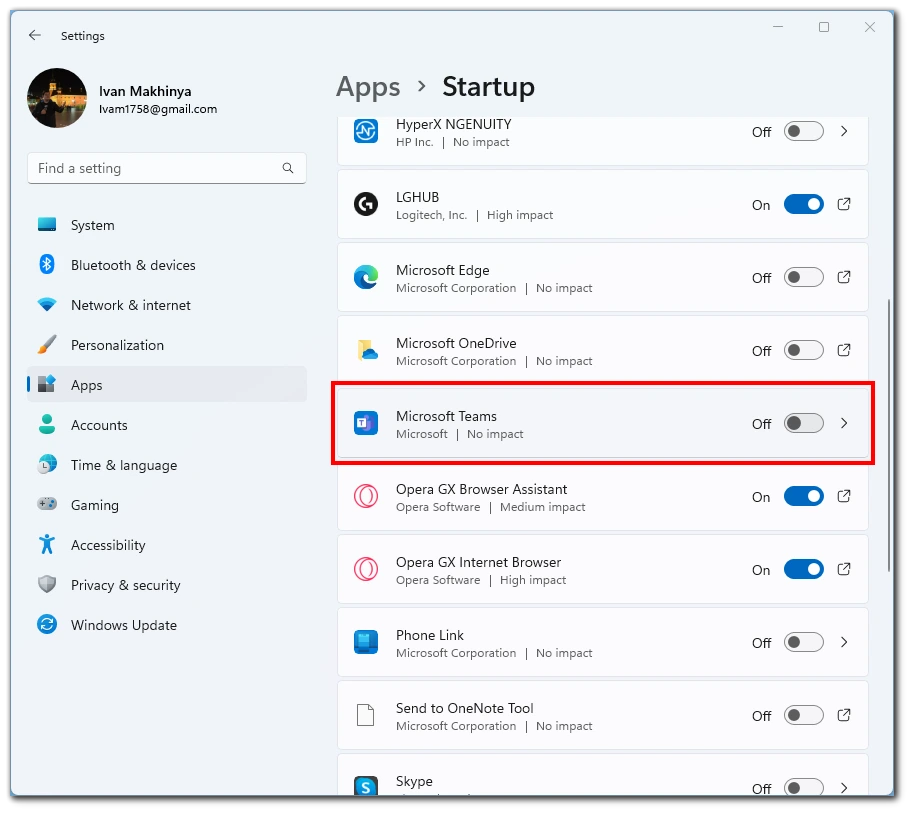Expand Microsoft Teams chevron arrow

844,423
